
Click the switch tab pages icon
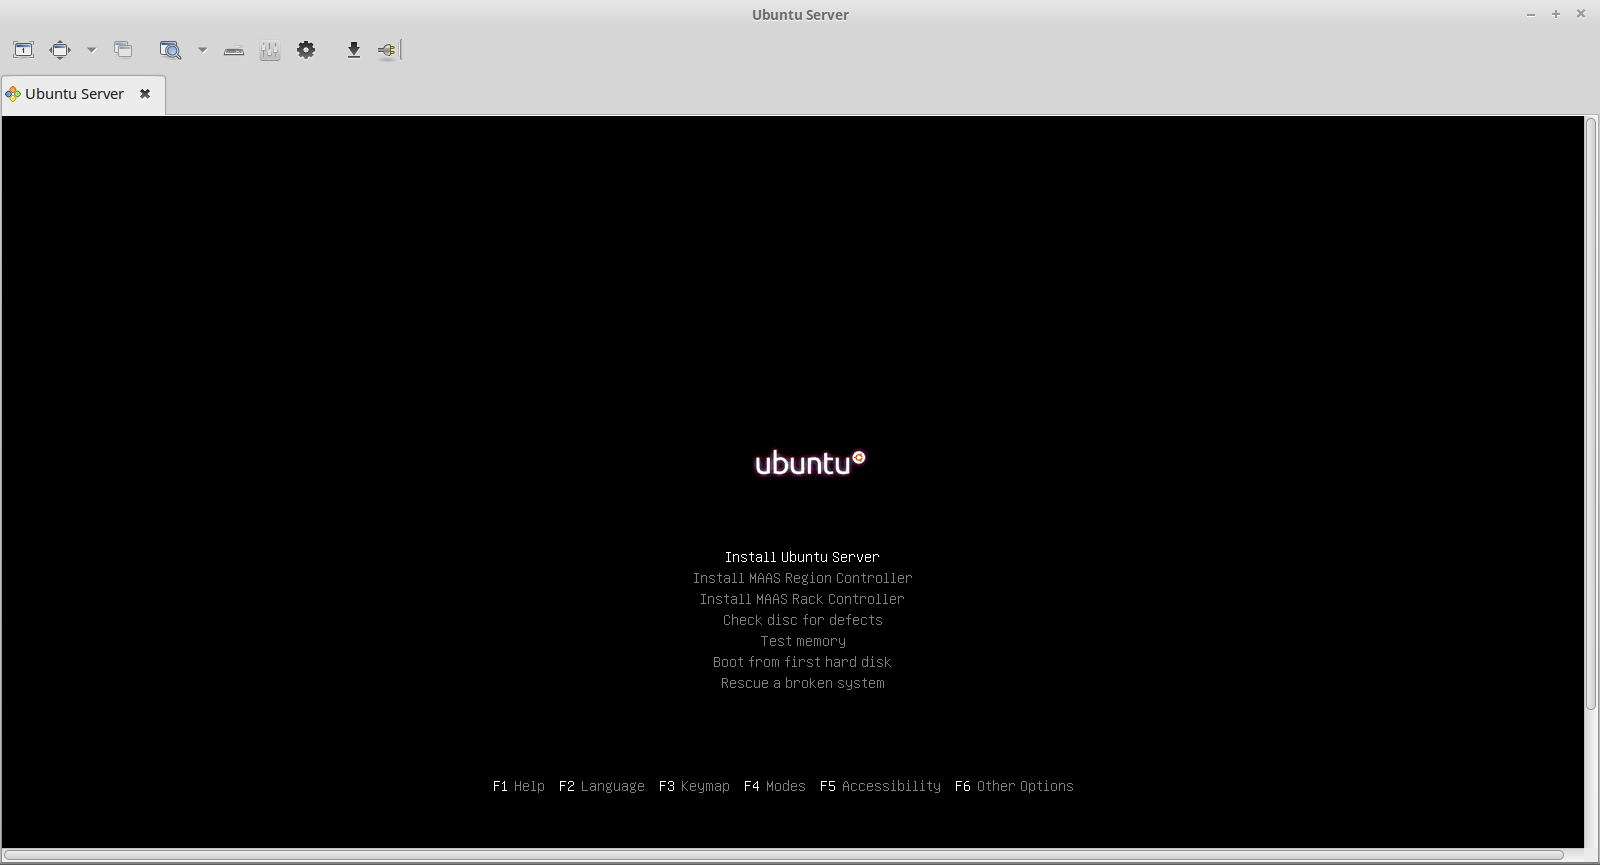[x=123, y=50]
